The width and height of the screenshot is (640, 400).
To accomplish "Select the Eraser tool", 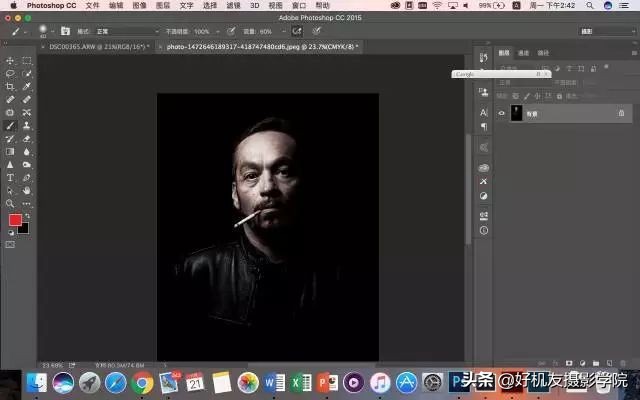I will 27,138.
